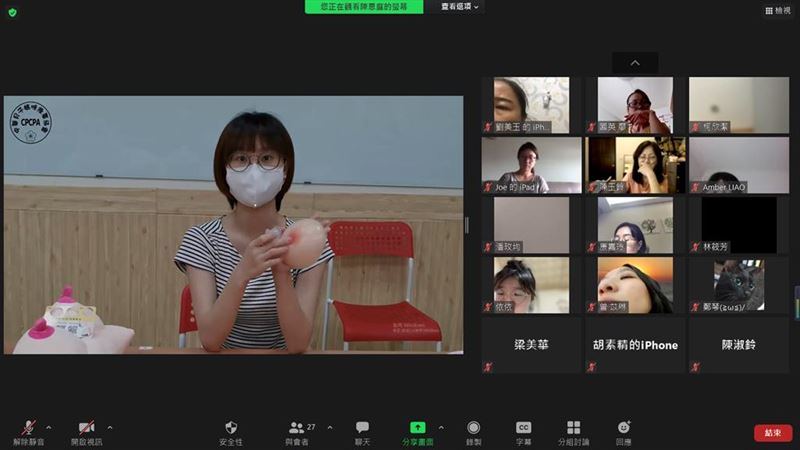Click muted mic icon on 鄭琴 tile
Viewport: 800px width, 450px height.
point(695,307)
